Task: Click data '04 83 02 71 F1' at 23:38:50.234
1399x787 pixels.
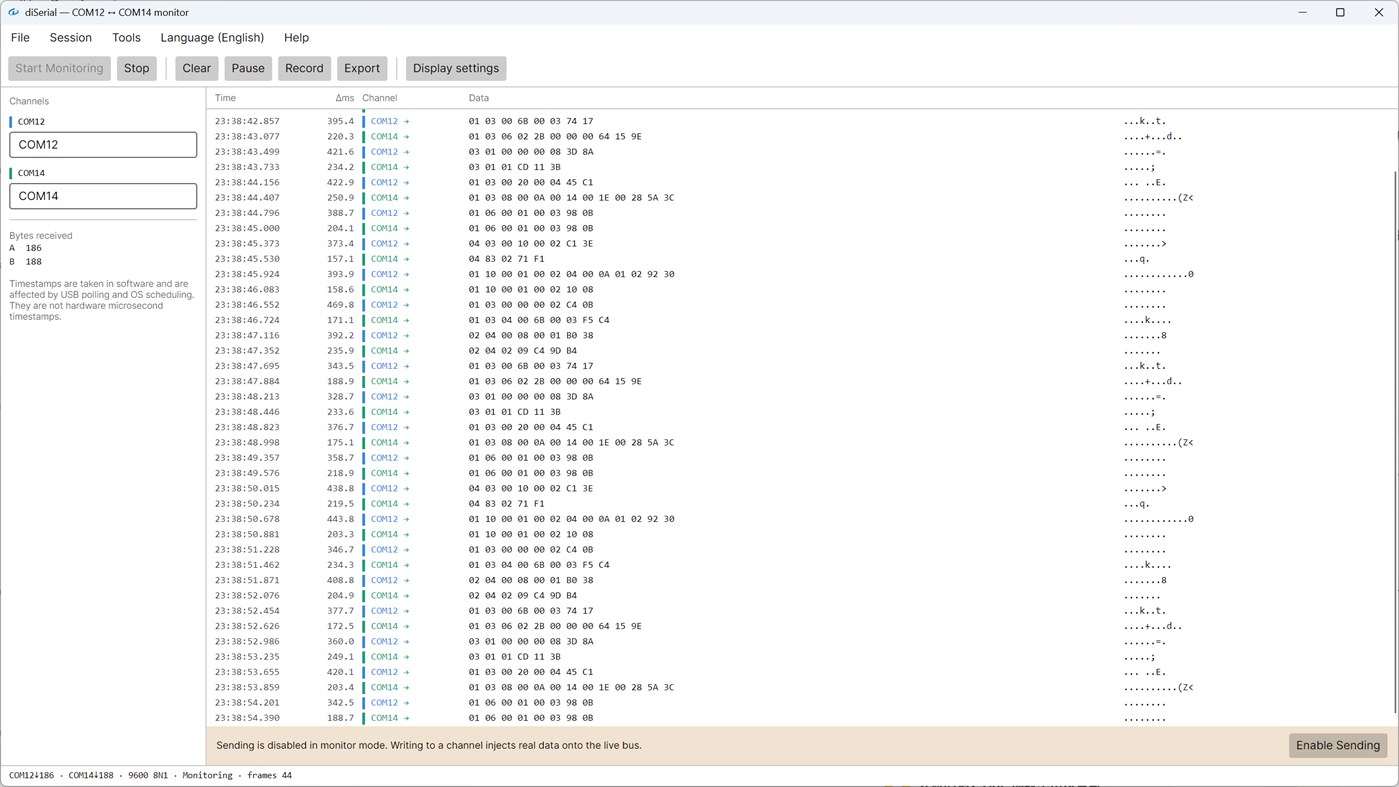Action: [x=507, y=504]
